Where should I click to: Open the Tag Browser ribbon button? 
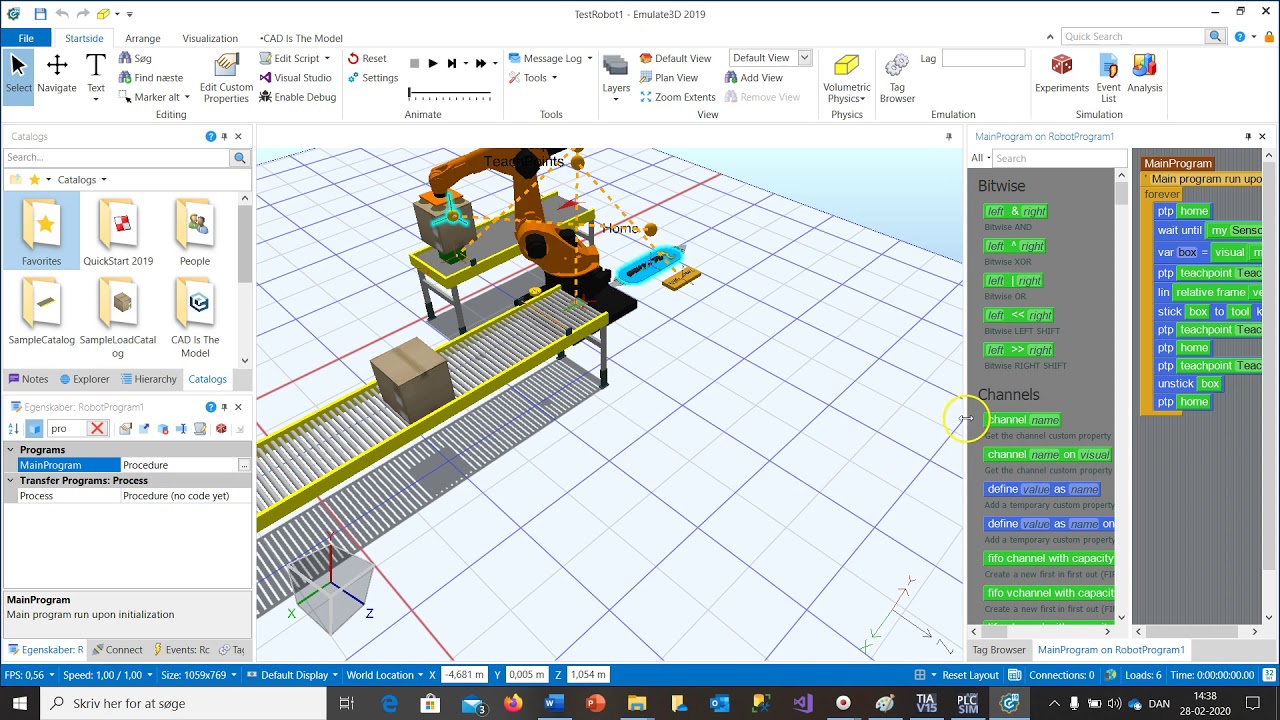897,78
